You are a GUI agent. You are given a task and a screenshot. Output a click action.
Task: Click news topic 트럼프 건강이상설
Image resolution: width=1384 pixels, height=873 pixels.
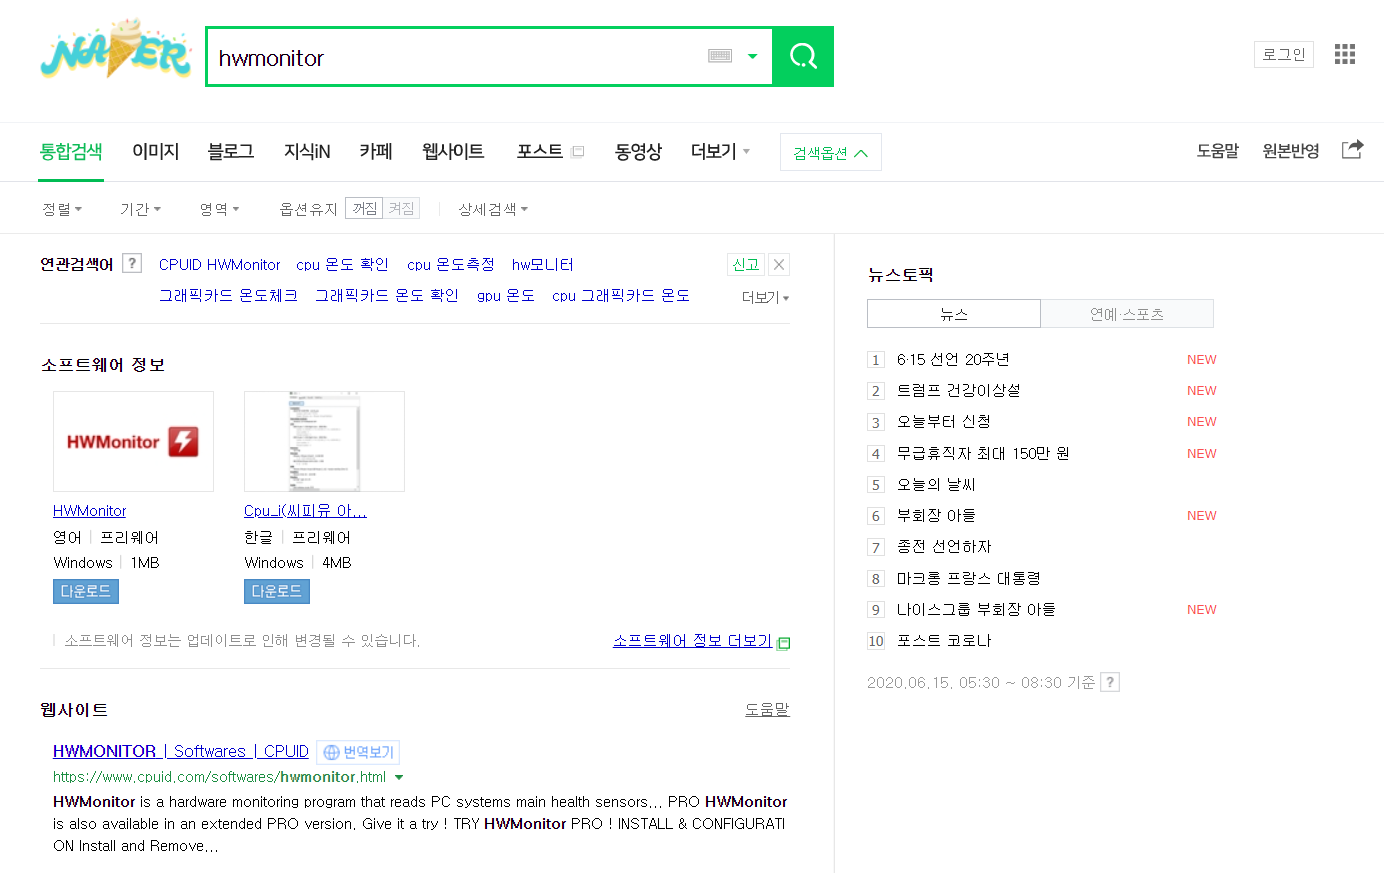point(958,390)
